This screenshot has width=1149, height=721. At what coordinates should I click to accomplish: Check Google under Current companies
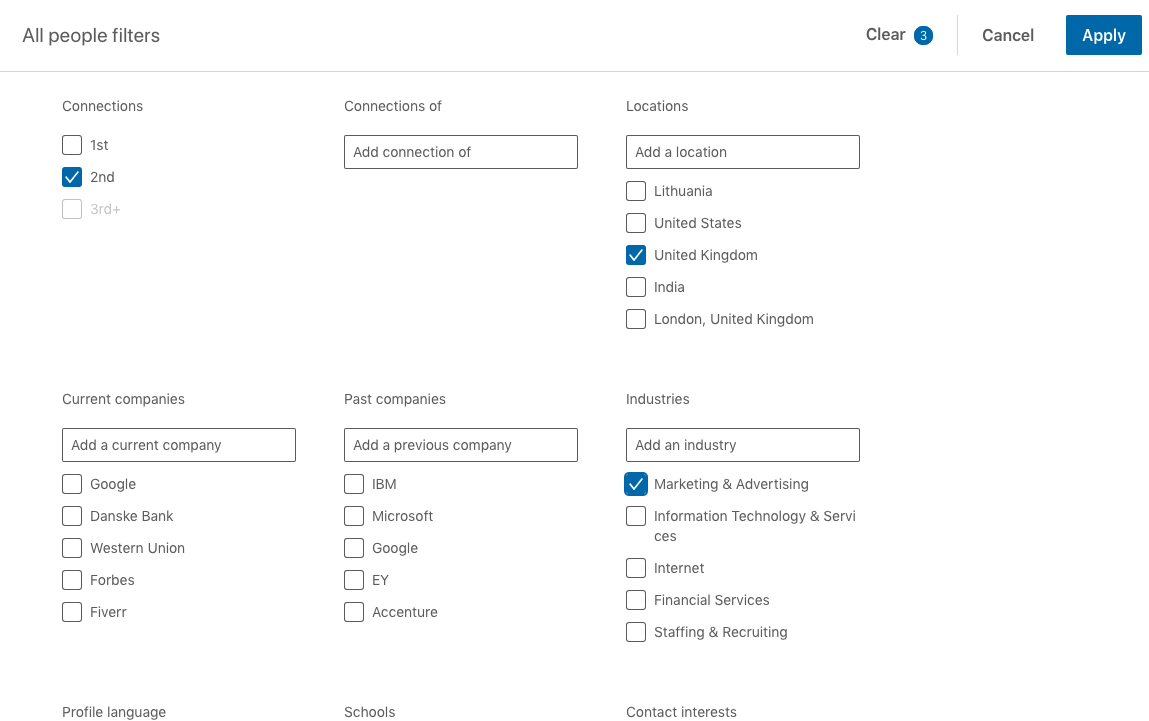coord(72,484)
